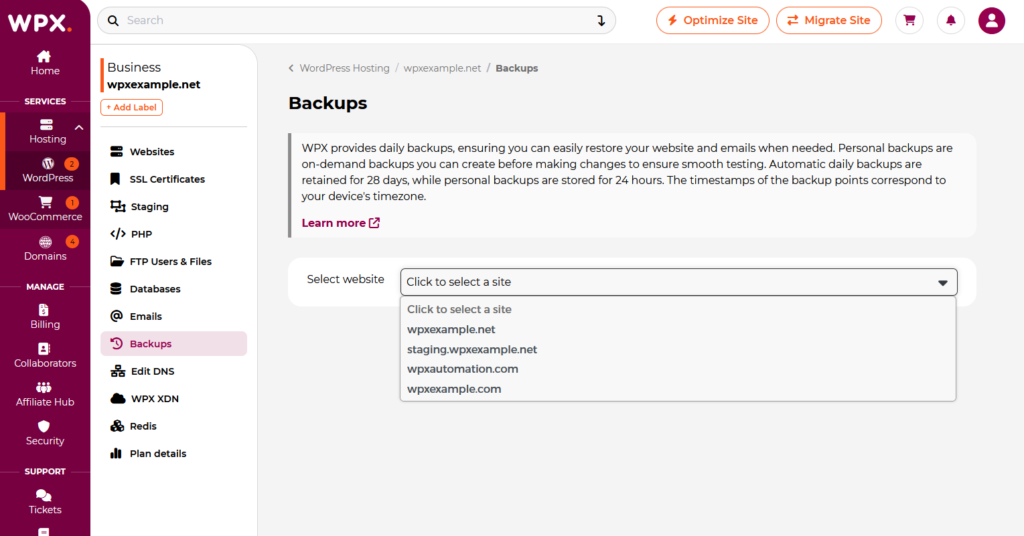Click the Add Label button
This screenshot has height=536, width=1024.
pyautogui.click(x=131, y=107)
